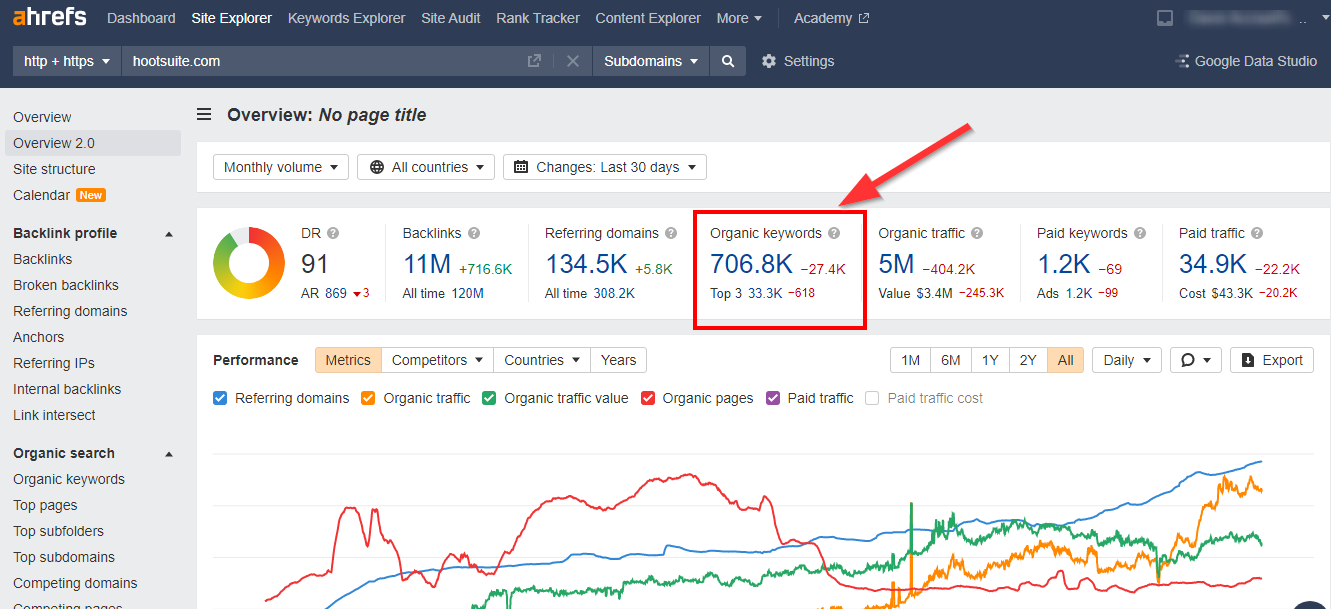Viewport: 1331px width, 609px height.
Task: Open the http + https protocol dropdown
Action: pyautogui.click(x=67, y=61)
